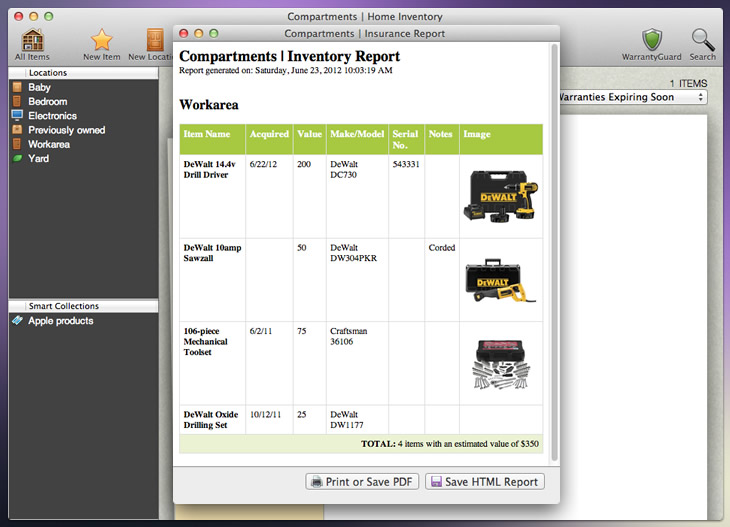Click DeWalt Sawzall product image
This screenshot has height=527, width=730.
tap(500, 281)
